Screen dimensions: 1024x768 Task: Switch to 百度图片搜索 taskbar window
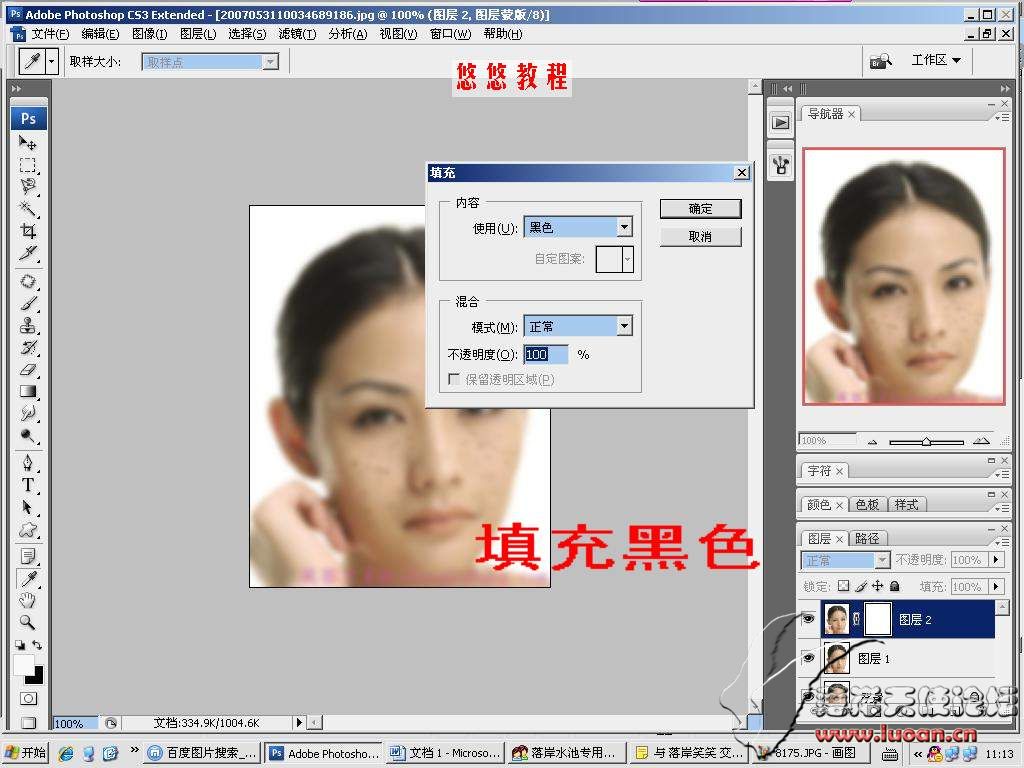pos(202,754)
